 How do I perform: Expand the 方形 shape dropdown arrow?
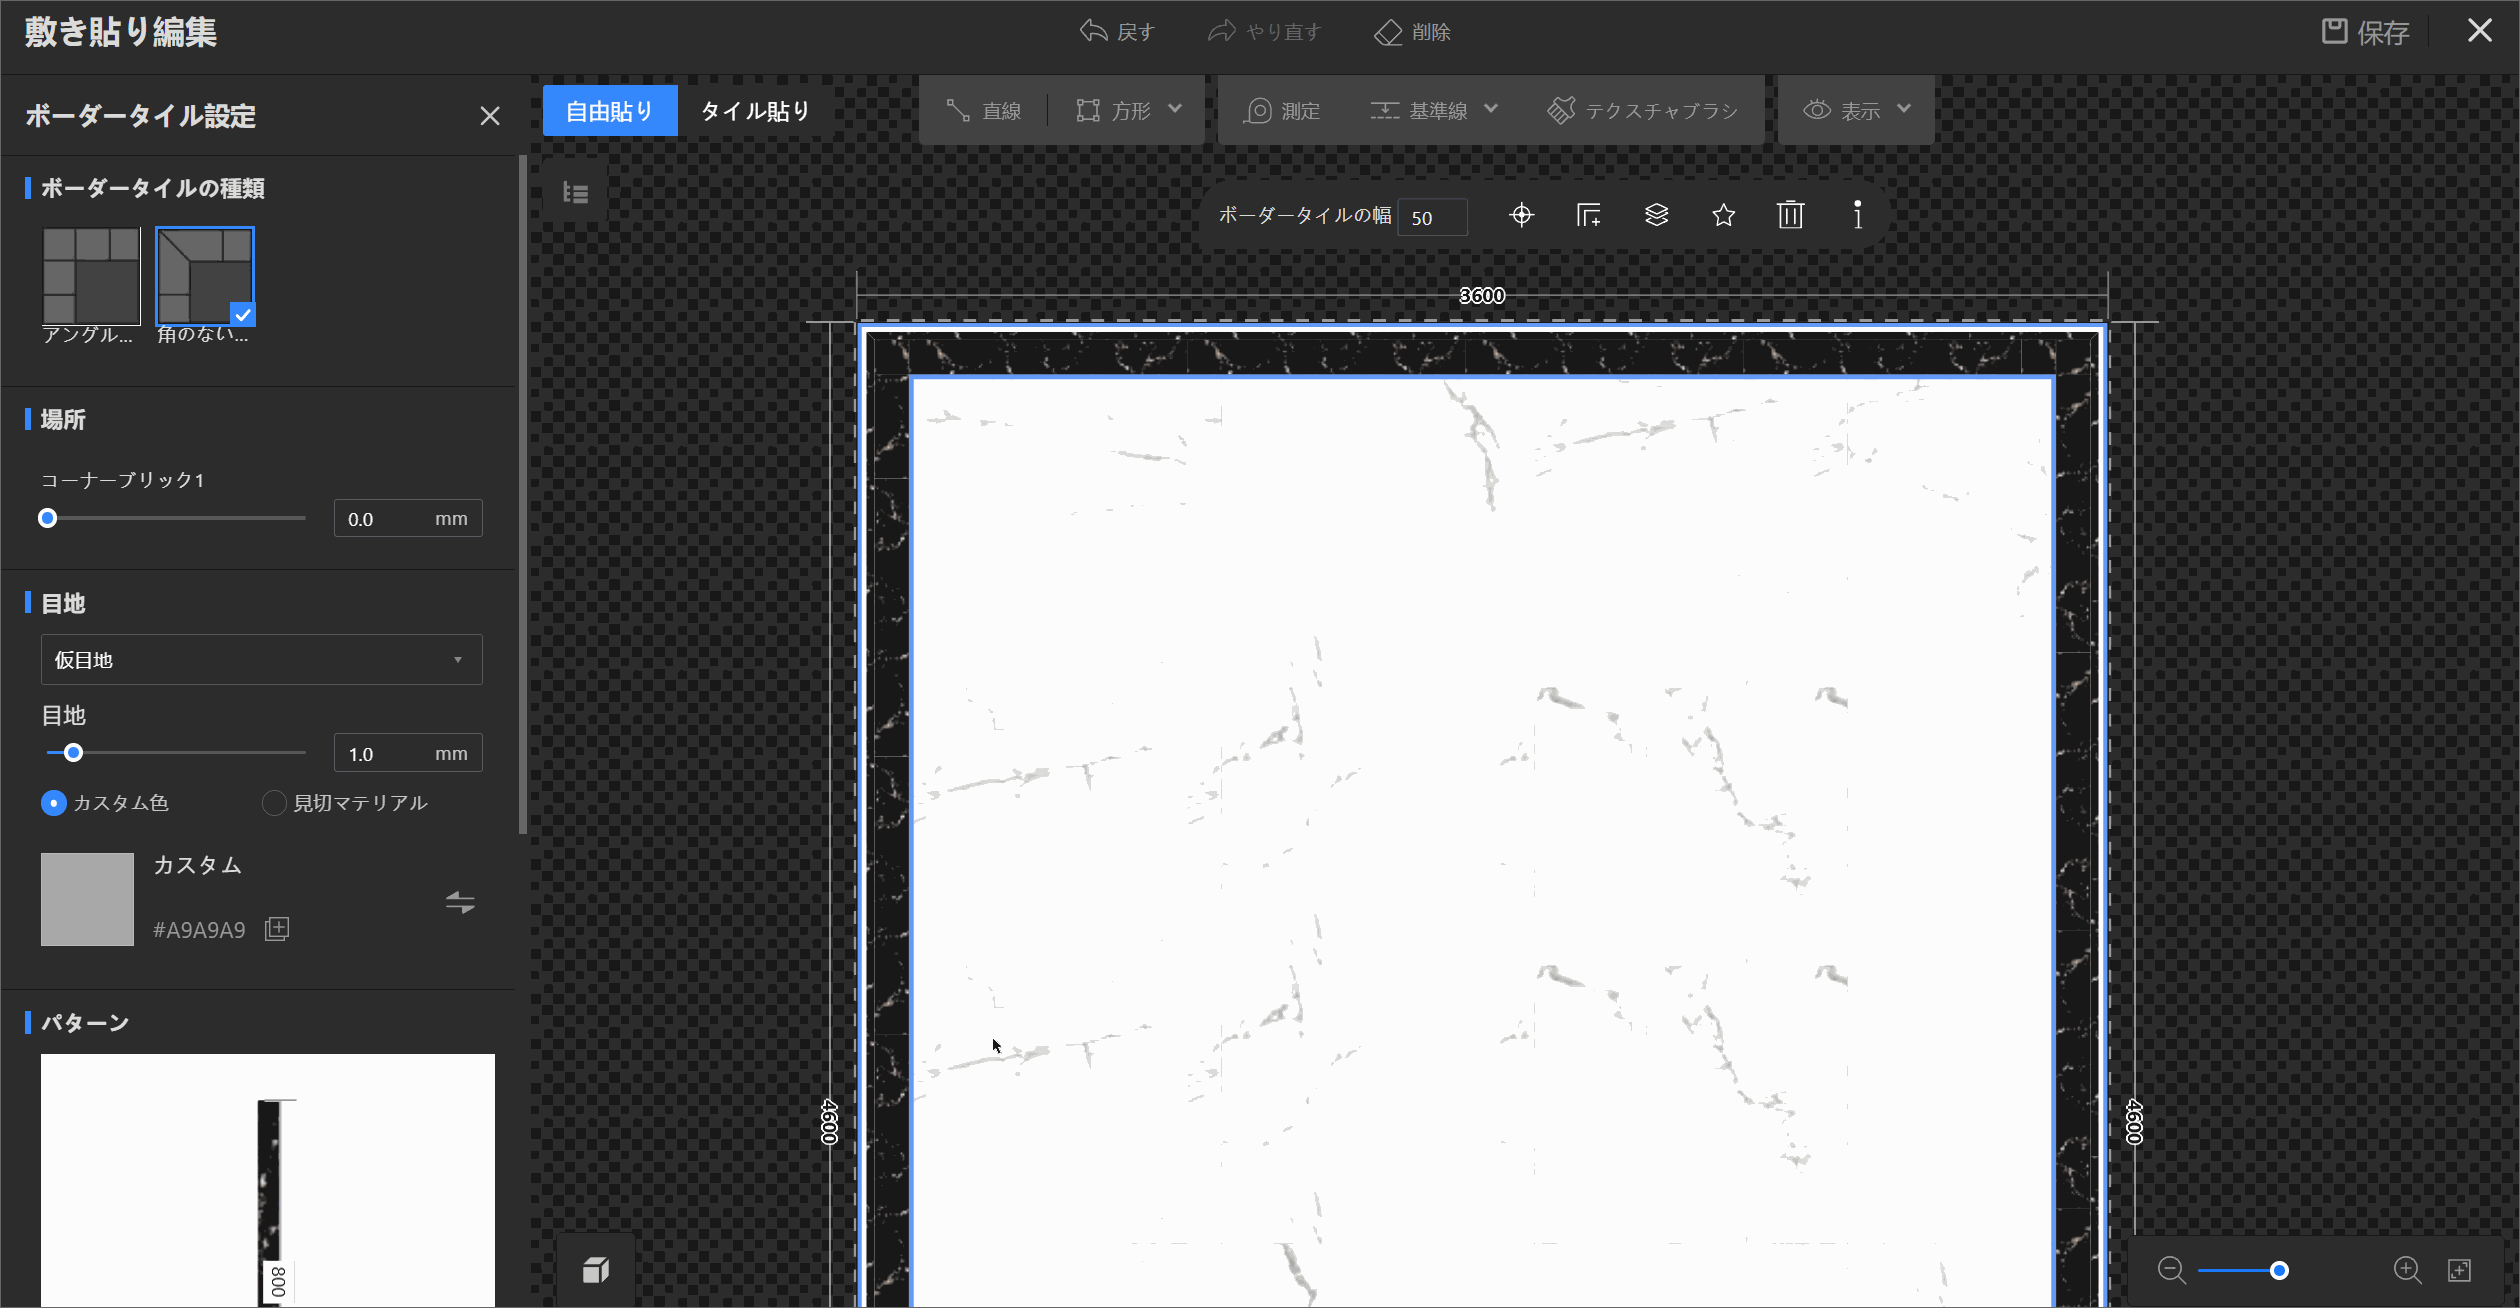[x=1175, y=109]
